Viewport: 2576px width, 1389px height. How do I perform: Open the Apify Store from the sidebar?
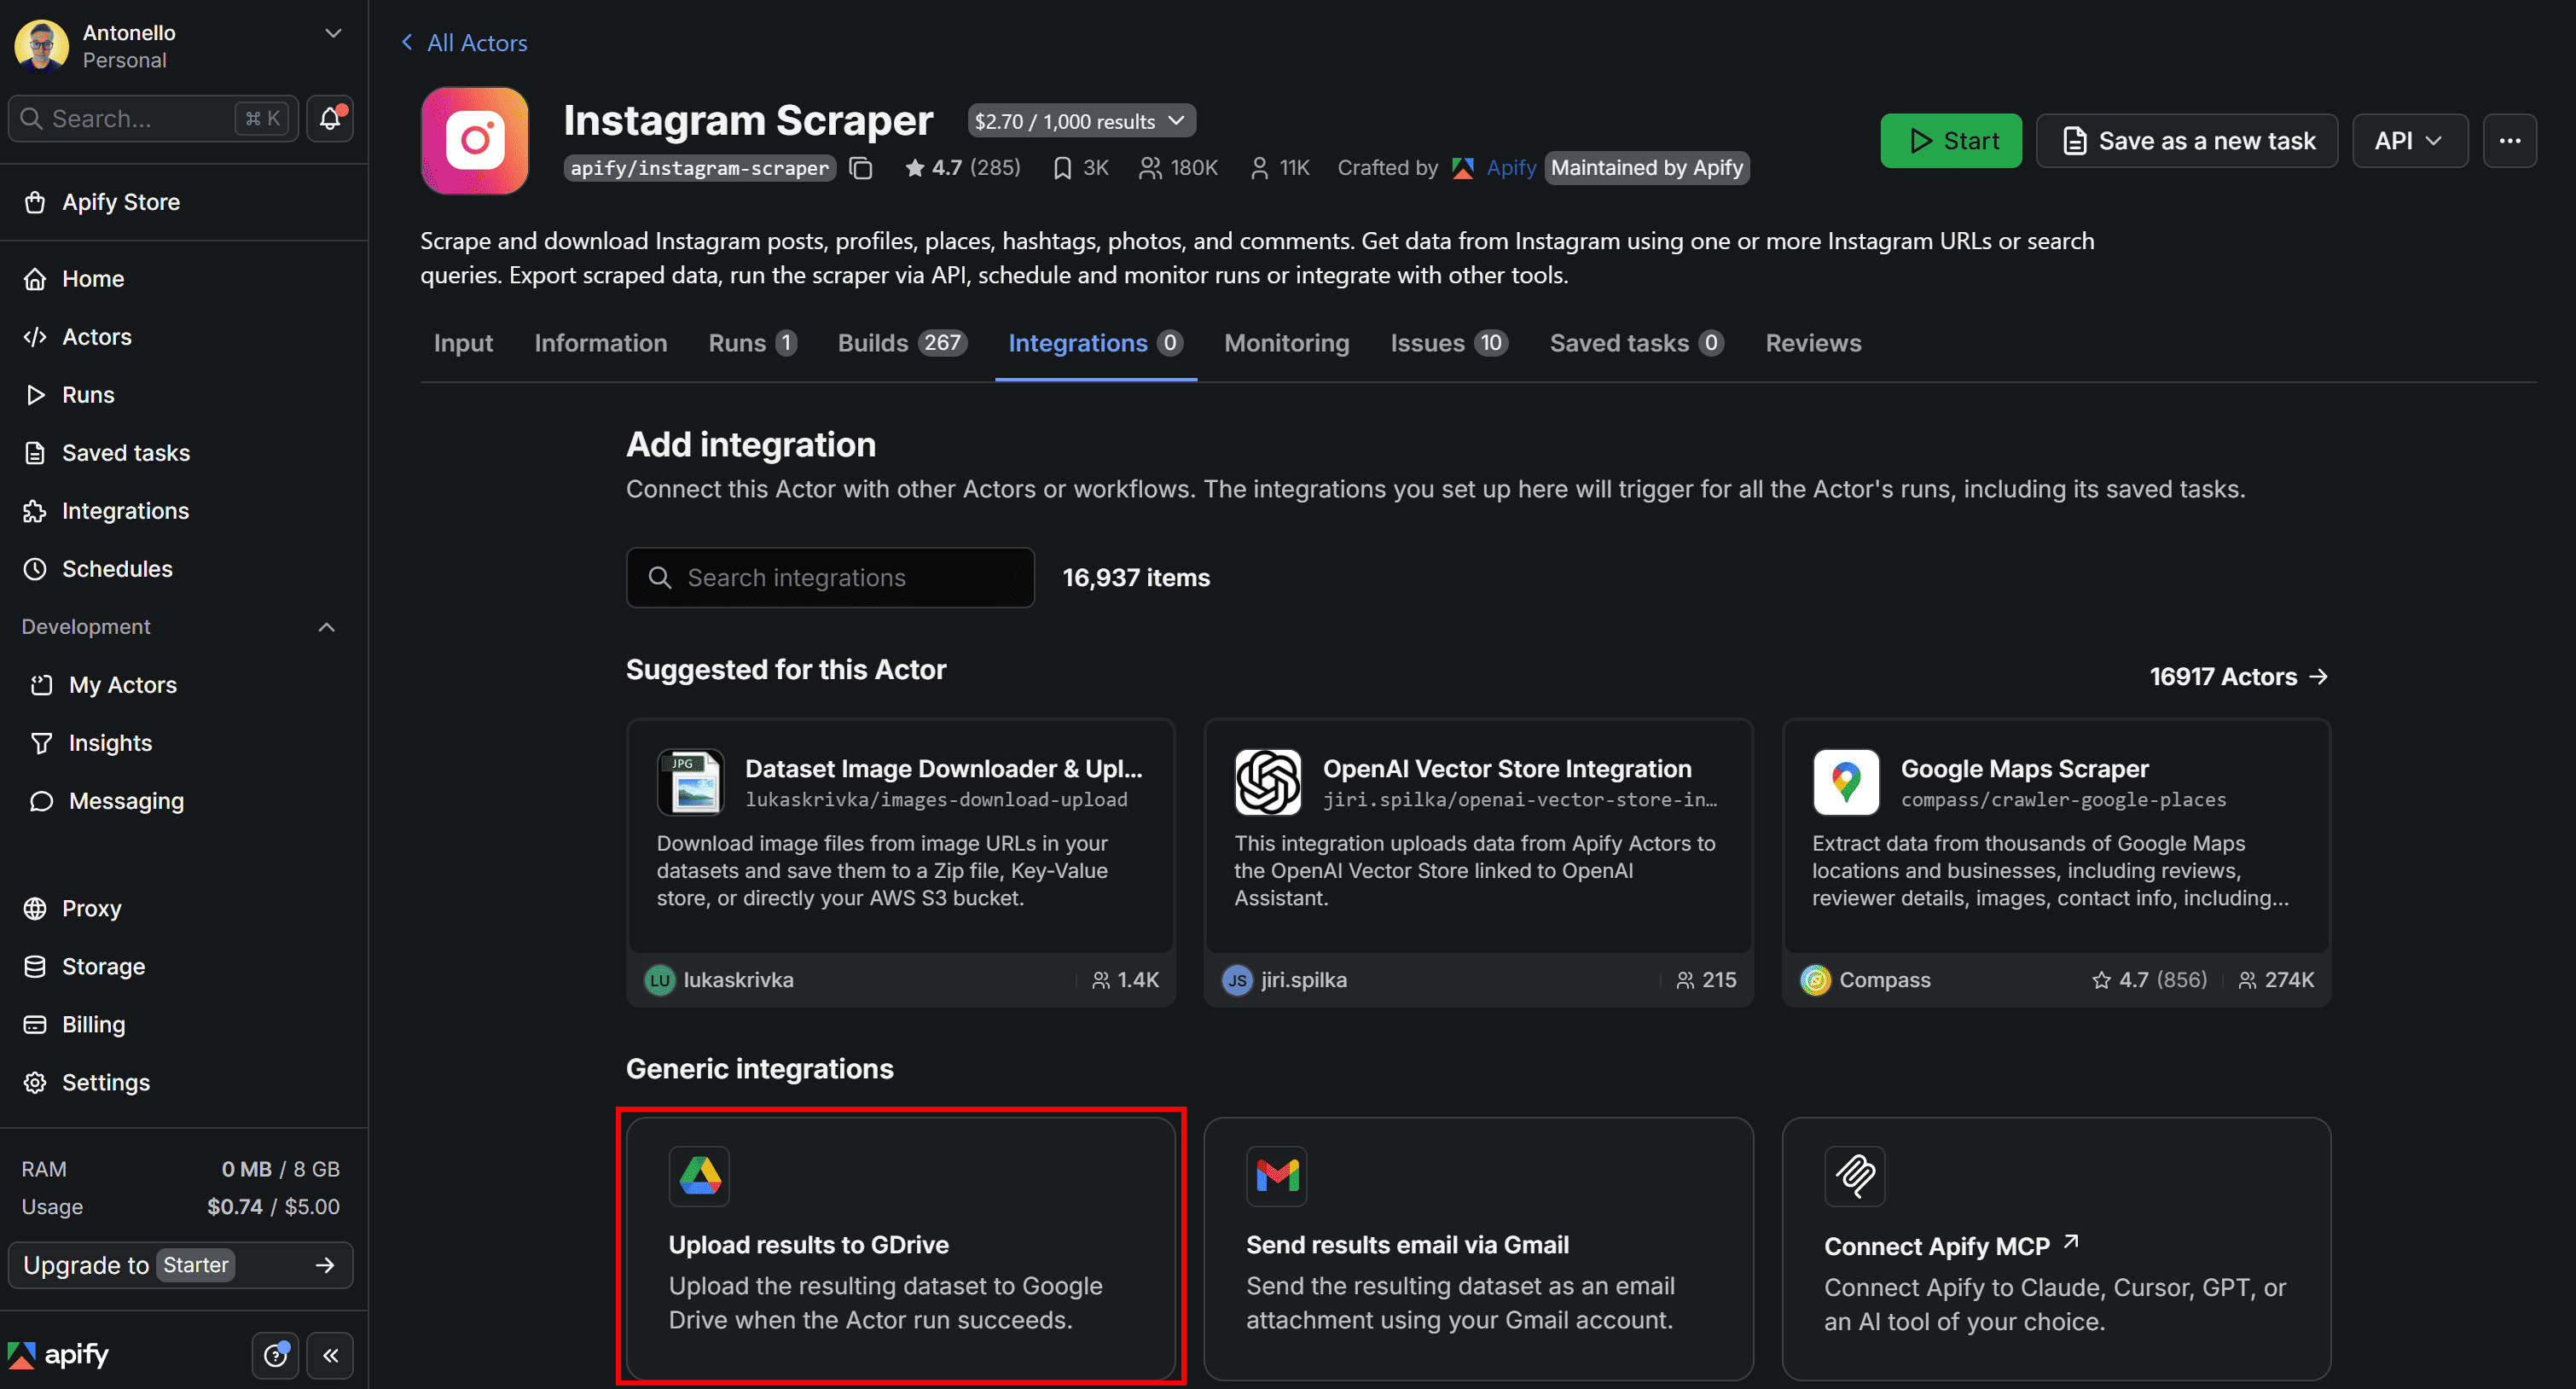pos(120,202)
